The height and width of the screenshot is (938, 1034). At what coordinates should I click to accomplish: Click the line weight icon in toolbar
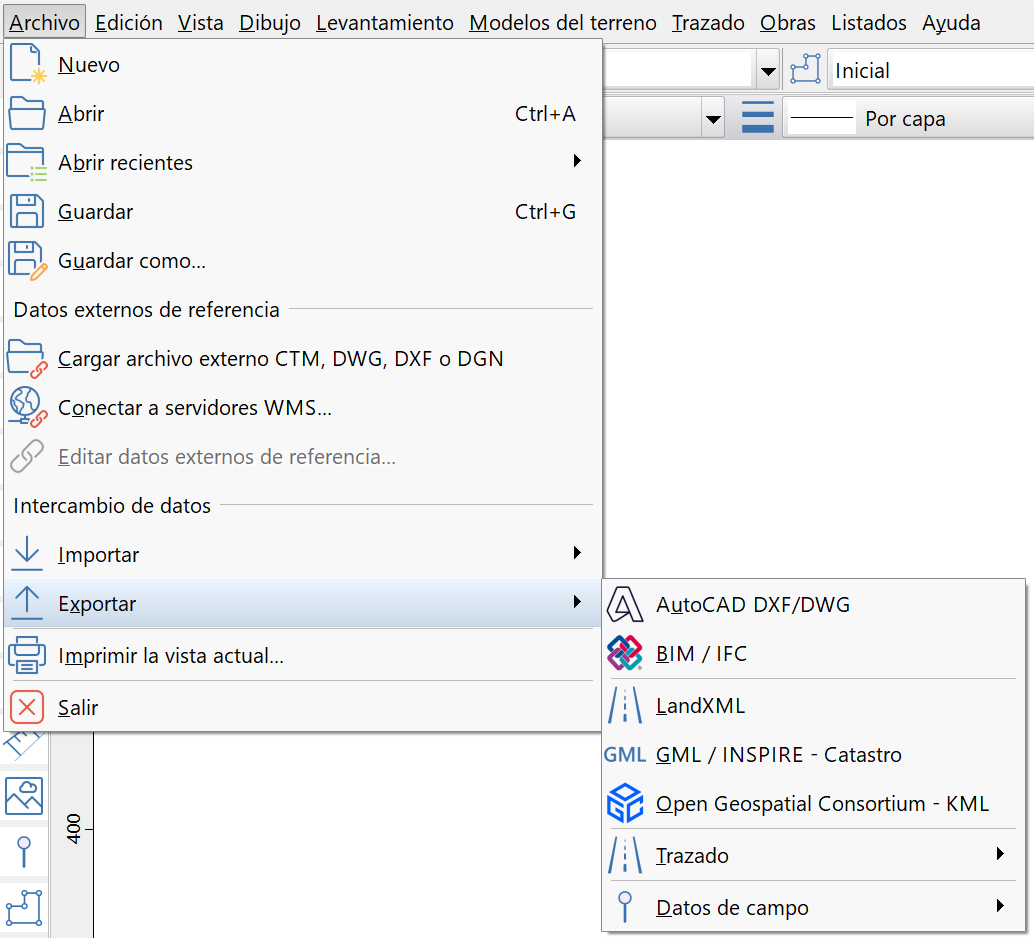click(x=758, y=118)
